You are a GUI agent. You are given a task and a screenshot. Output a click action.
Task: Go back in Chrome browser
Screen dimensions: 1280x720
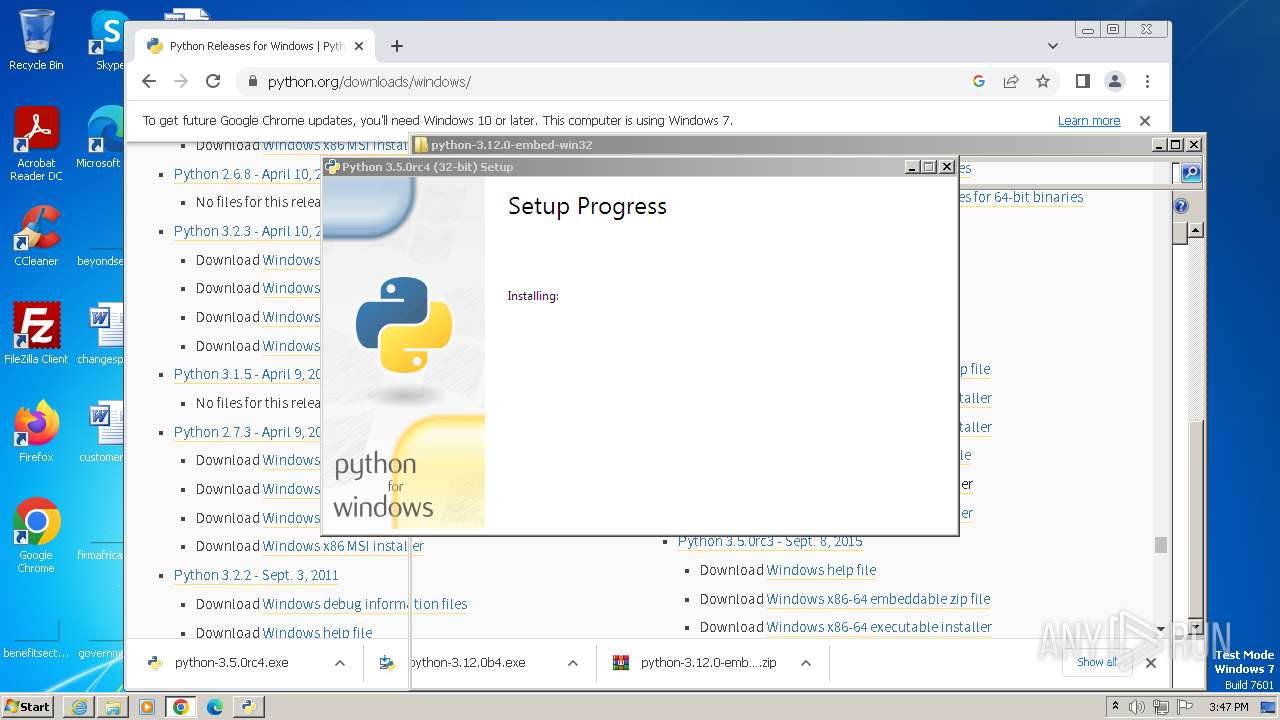coord(149,81)
